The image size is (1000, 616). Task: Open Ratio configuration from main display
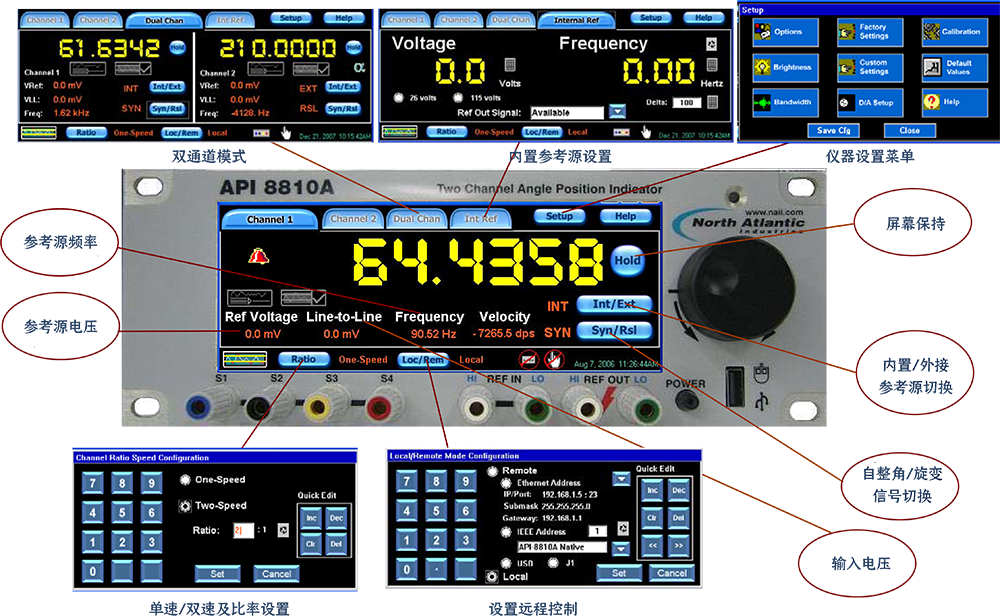pyautogui.click(x=304, y=359)
